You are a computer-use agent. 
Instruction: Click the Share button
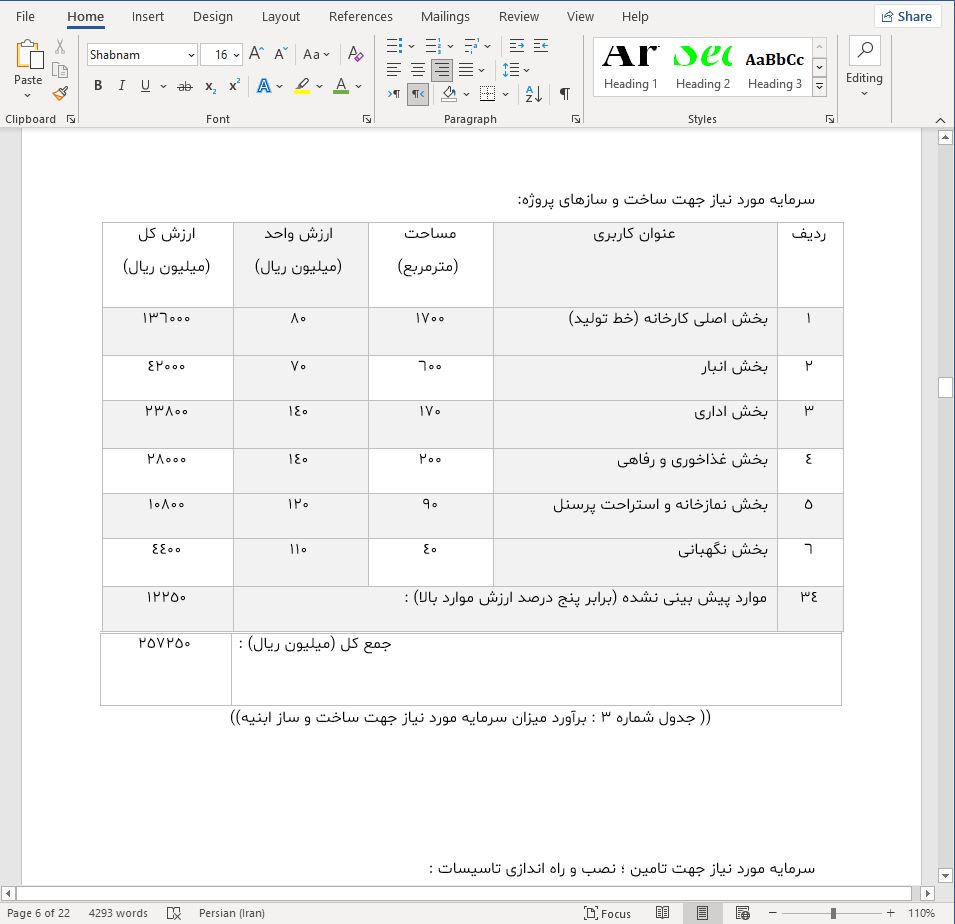[907, 16]
